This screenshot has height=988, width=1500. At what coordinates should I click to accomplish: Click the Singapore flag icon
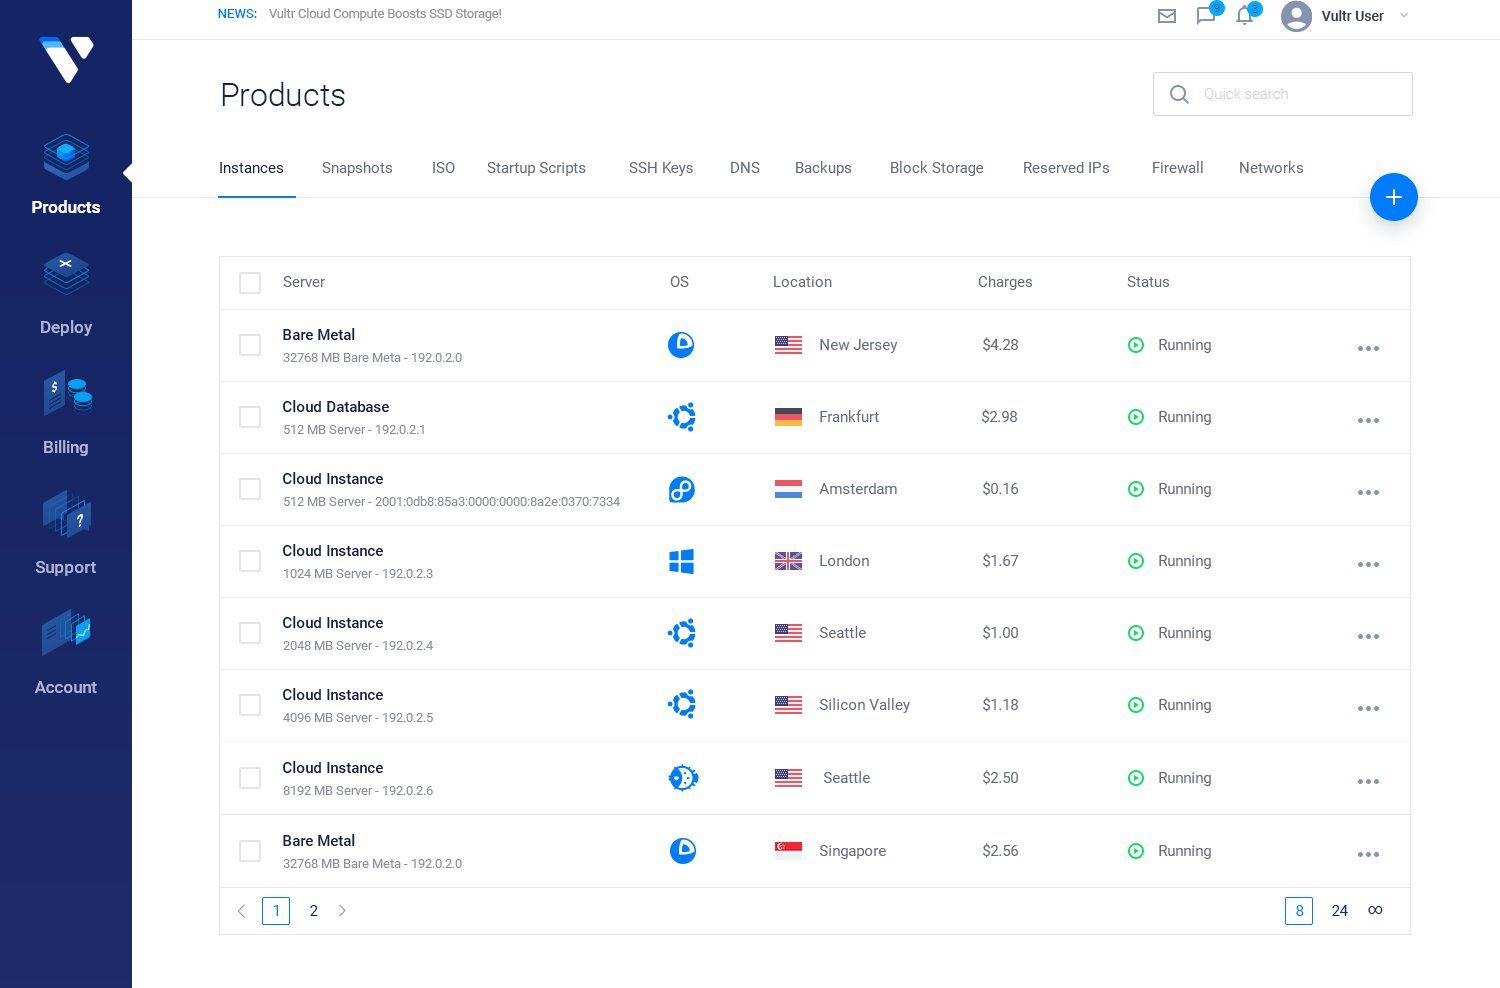[788, 851]
